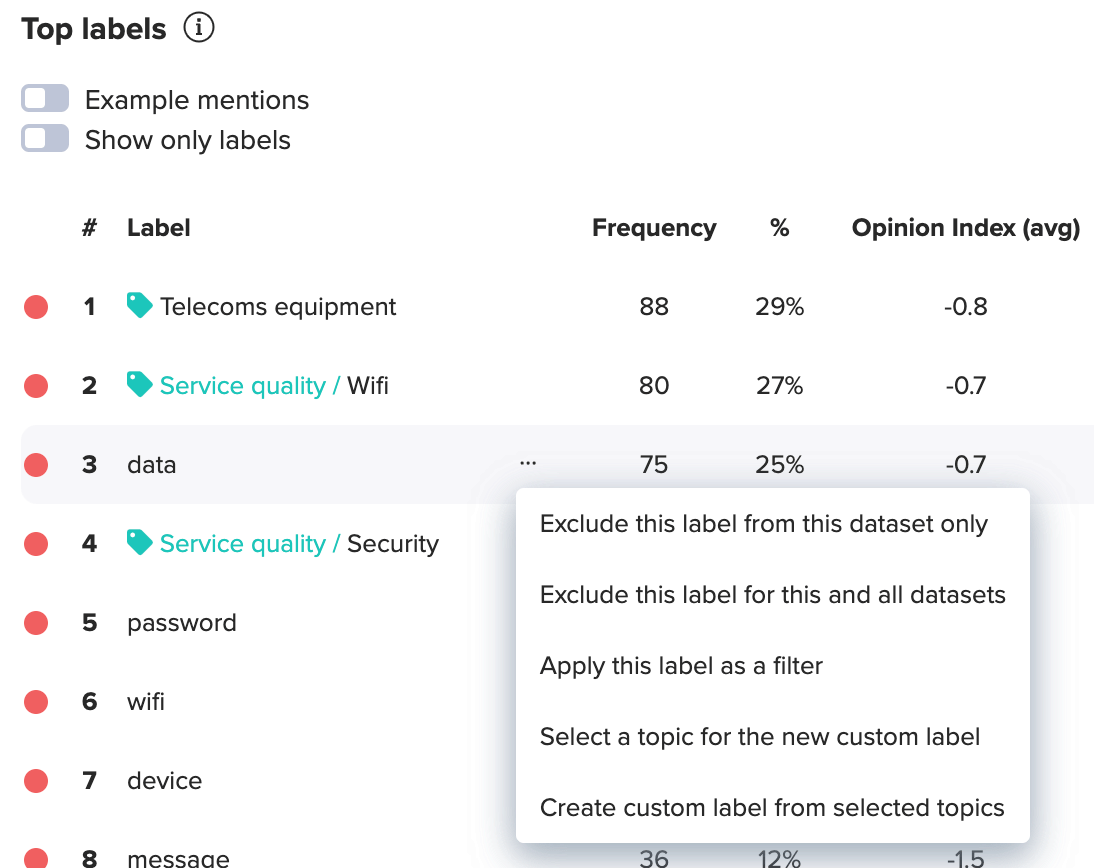Click the red sentiment dot beside password
This screenshot has height=868, width=1094.
36,623
